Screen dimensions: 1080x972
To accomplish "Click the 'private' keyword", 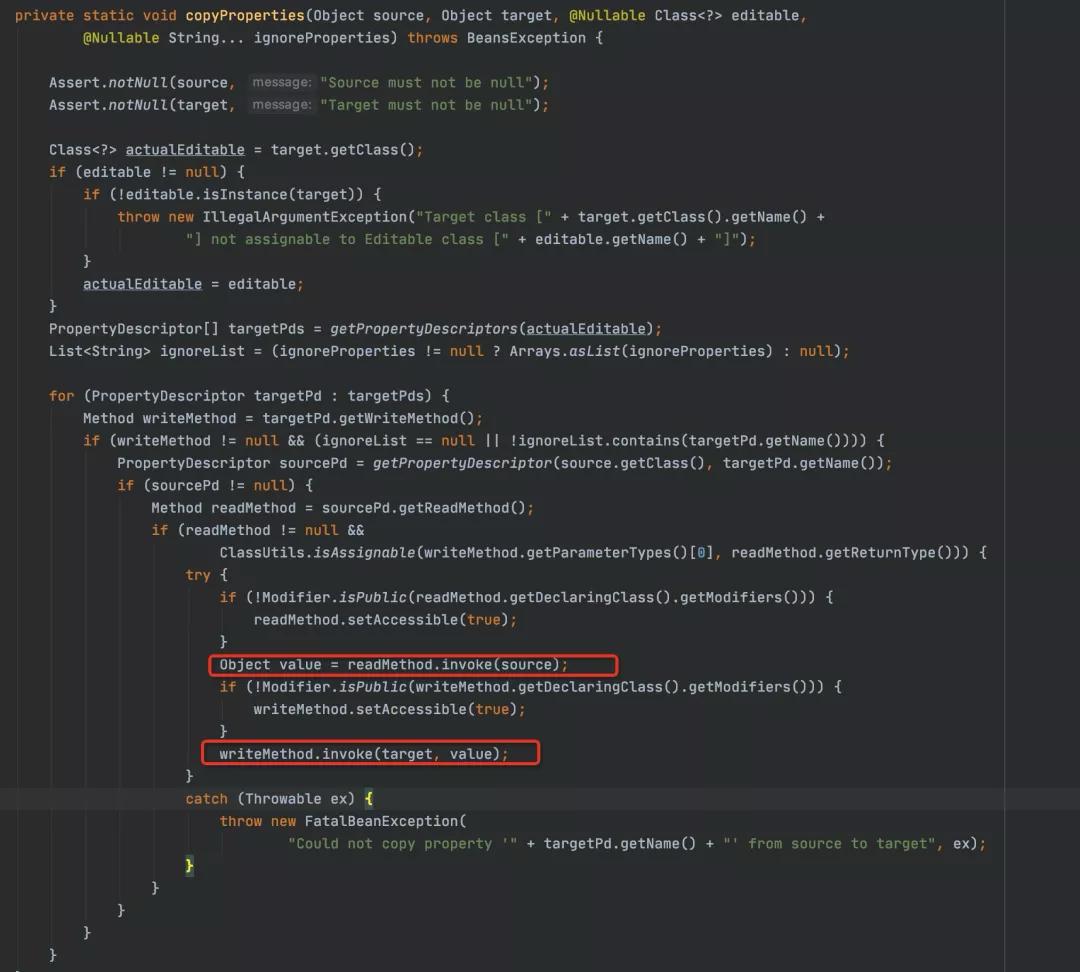I will tap(44, 15).
